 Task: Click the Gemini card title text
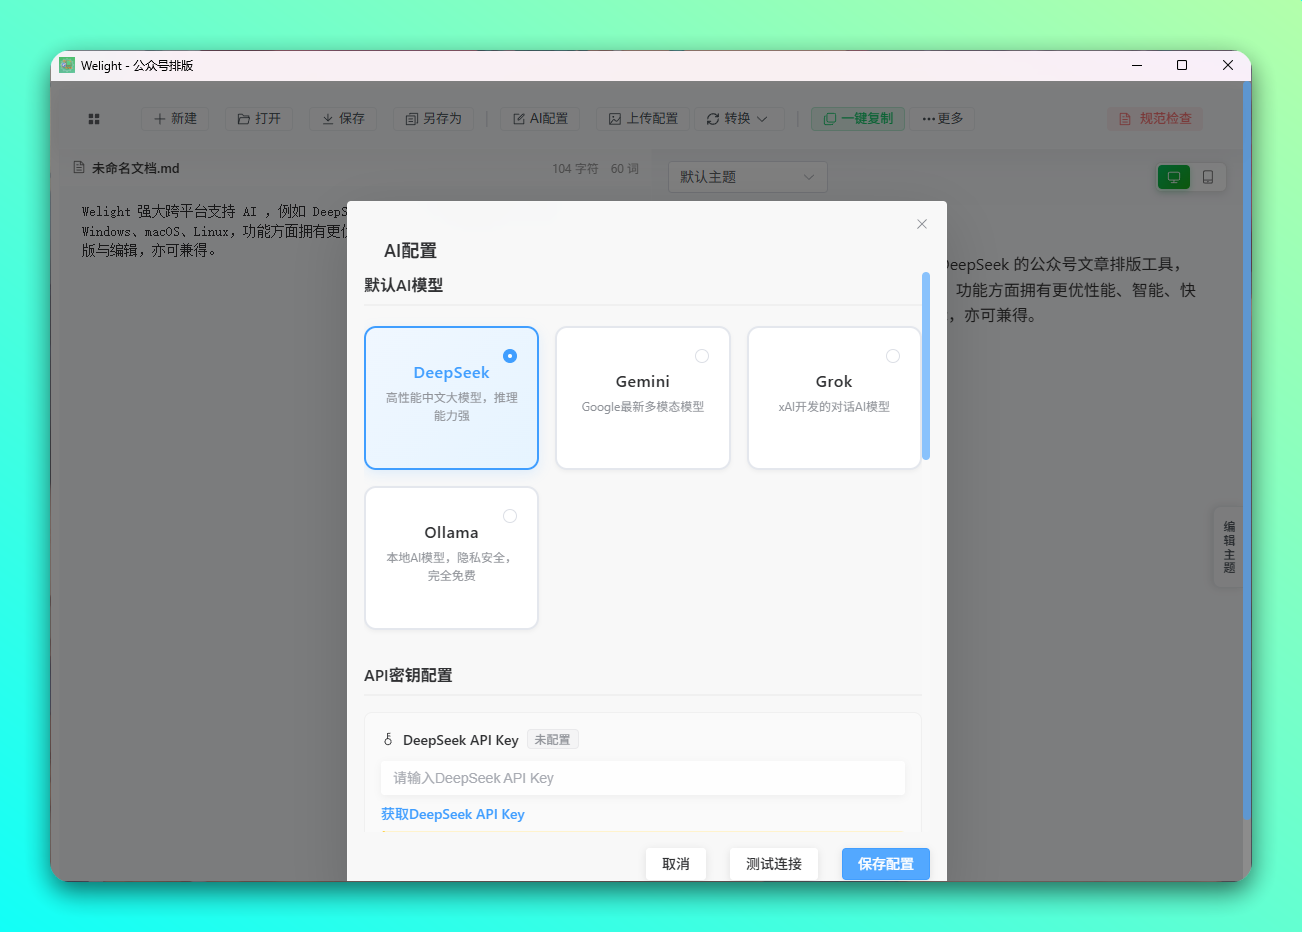643,382
